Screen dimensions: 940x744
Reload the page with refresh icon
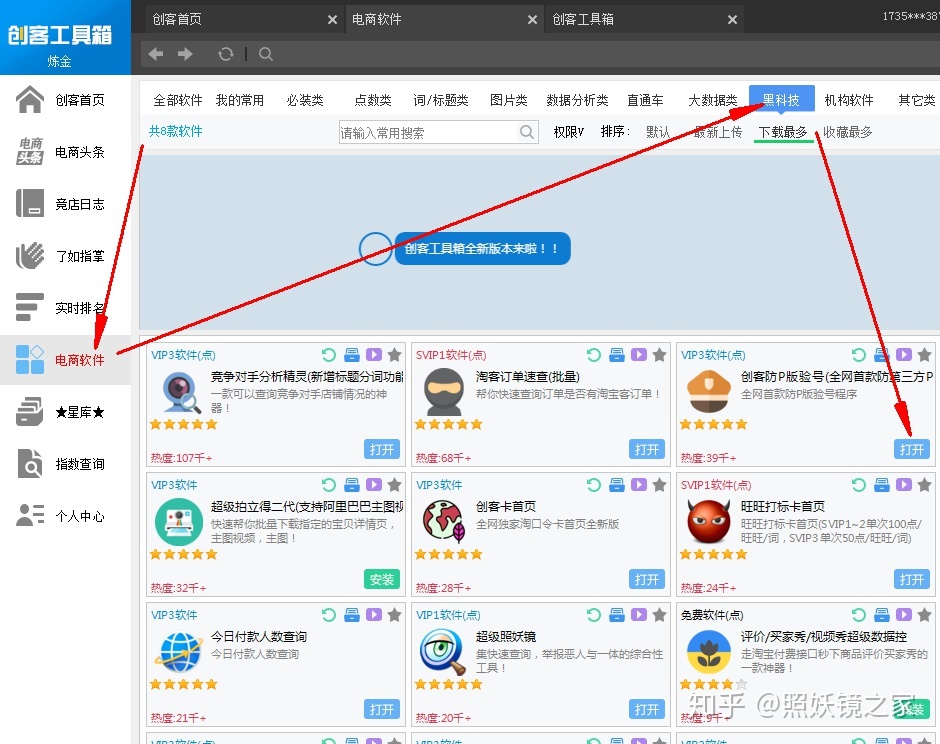pos(226,55)
